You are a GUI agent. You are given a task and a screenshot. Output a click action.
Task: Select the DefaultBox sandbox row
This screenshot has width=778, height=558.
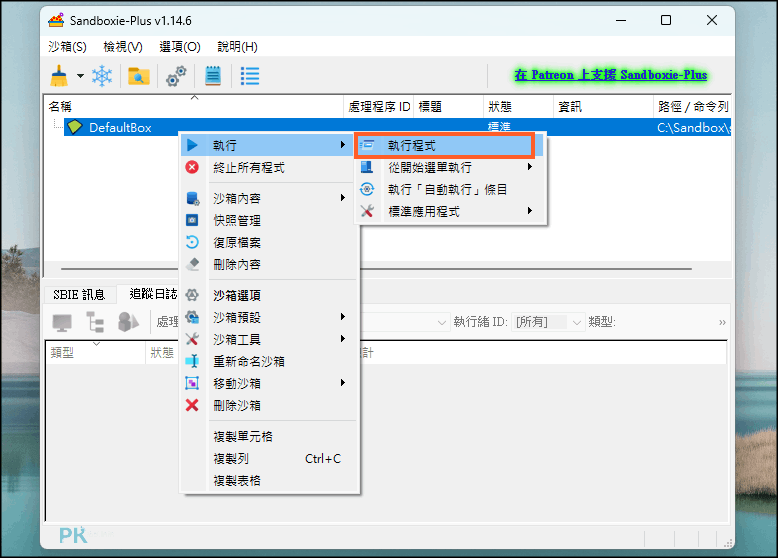pos(397,127)
